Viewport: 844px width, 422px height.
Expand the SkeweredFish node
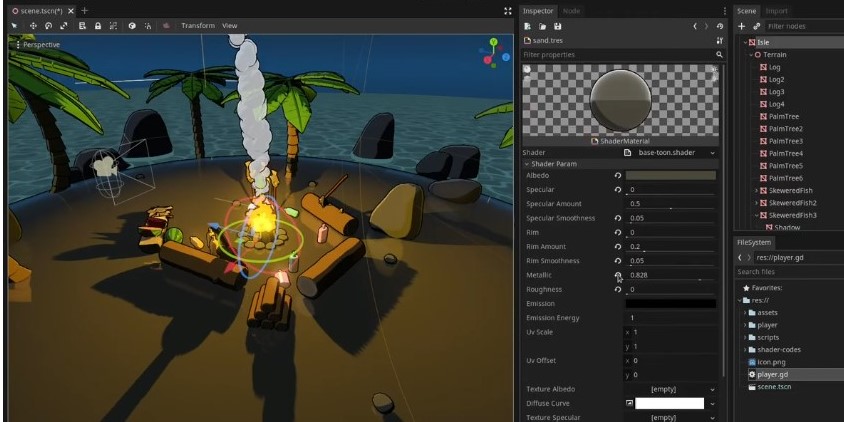756,191
